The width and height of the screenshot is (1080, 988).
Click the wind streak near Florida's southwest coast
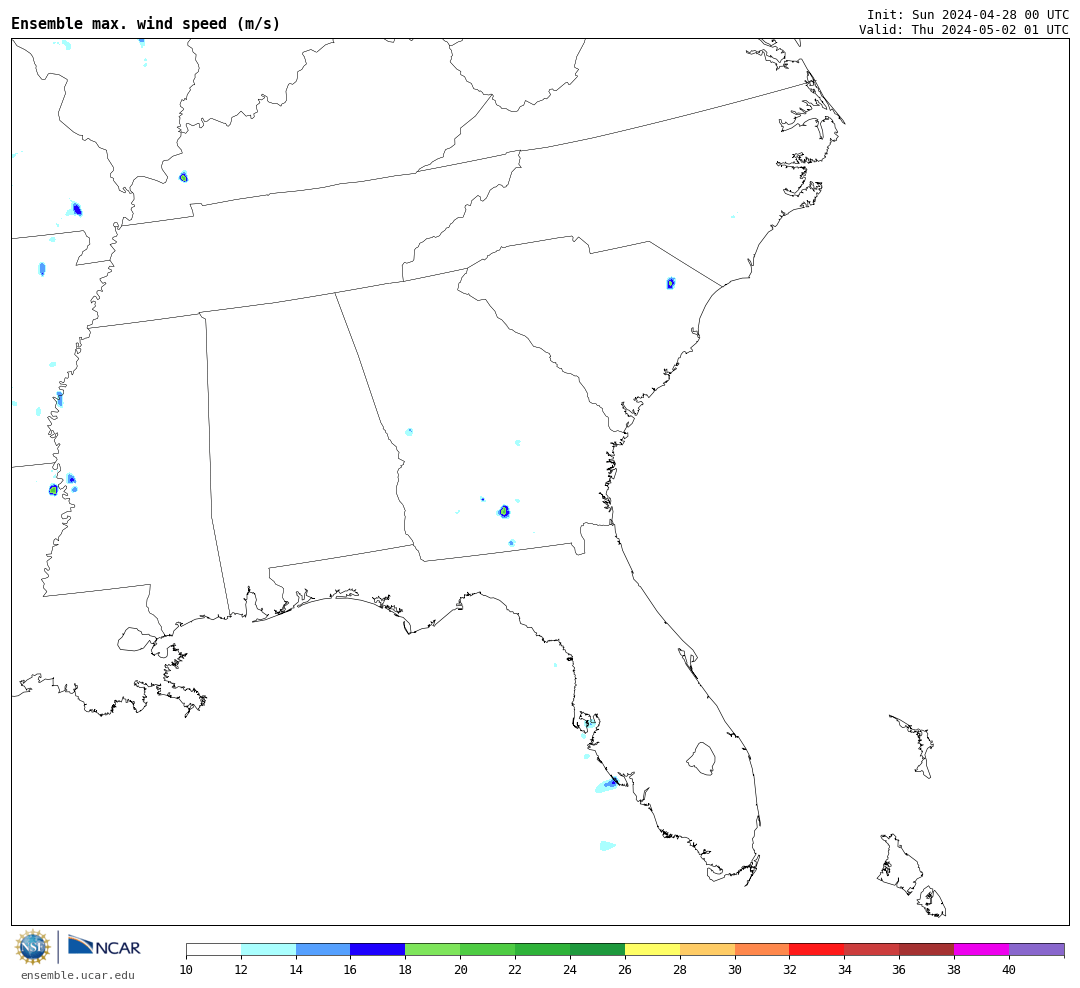click(610, 784)
